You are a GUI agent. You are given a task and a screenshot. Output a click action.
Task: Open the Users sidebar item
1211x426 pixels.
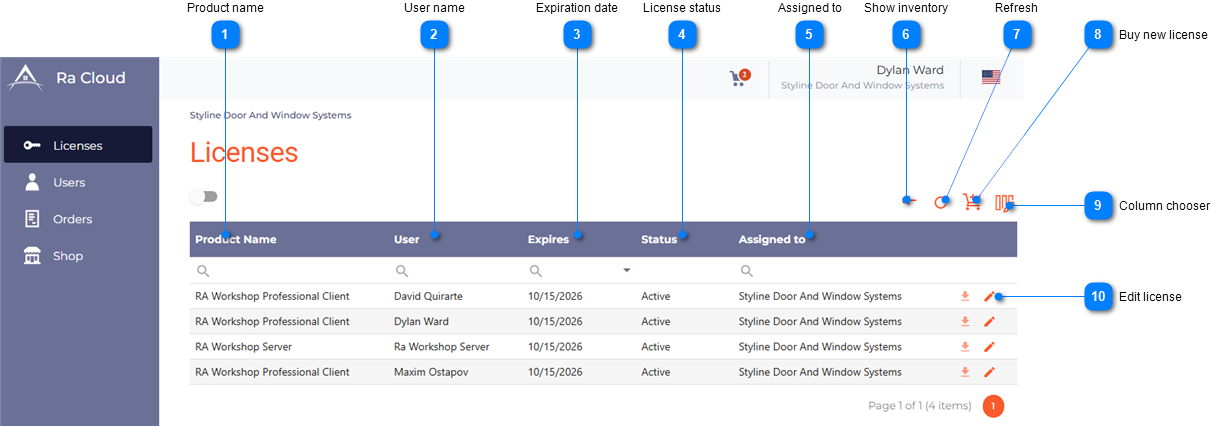tap(69, 182)
